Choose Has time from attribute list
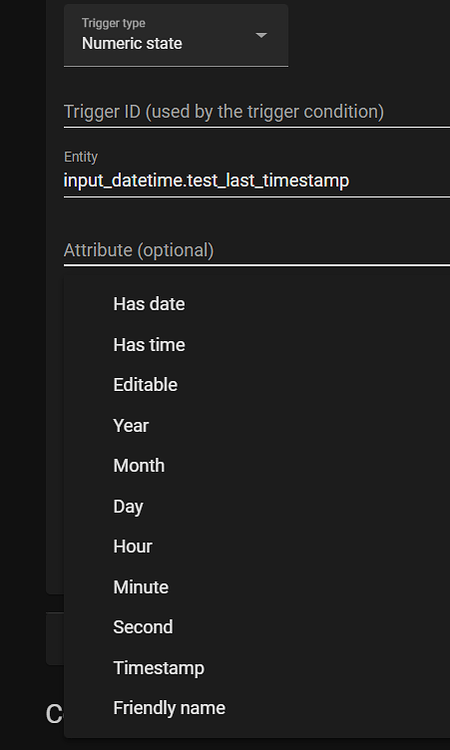This screenshot has width=450, height=750. [x=257, y=344]
